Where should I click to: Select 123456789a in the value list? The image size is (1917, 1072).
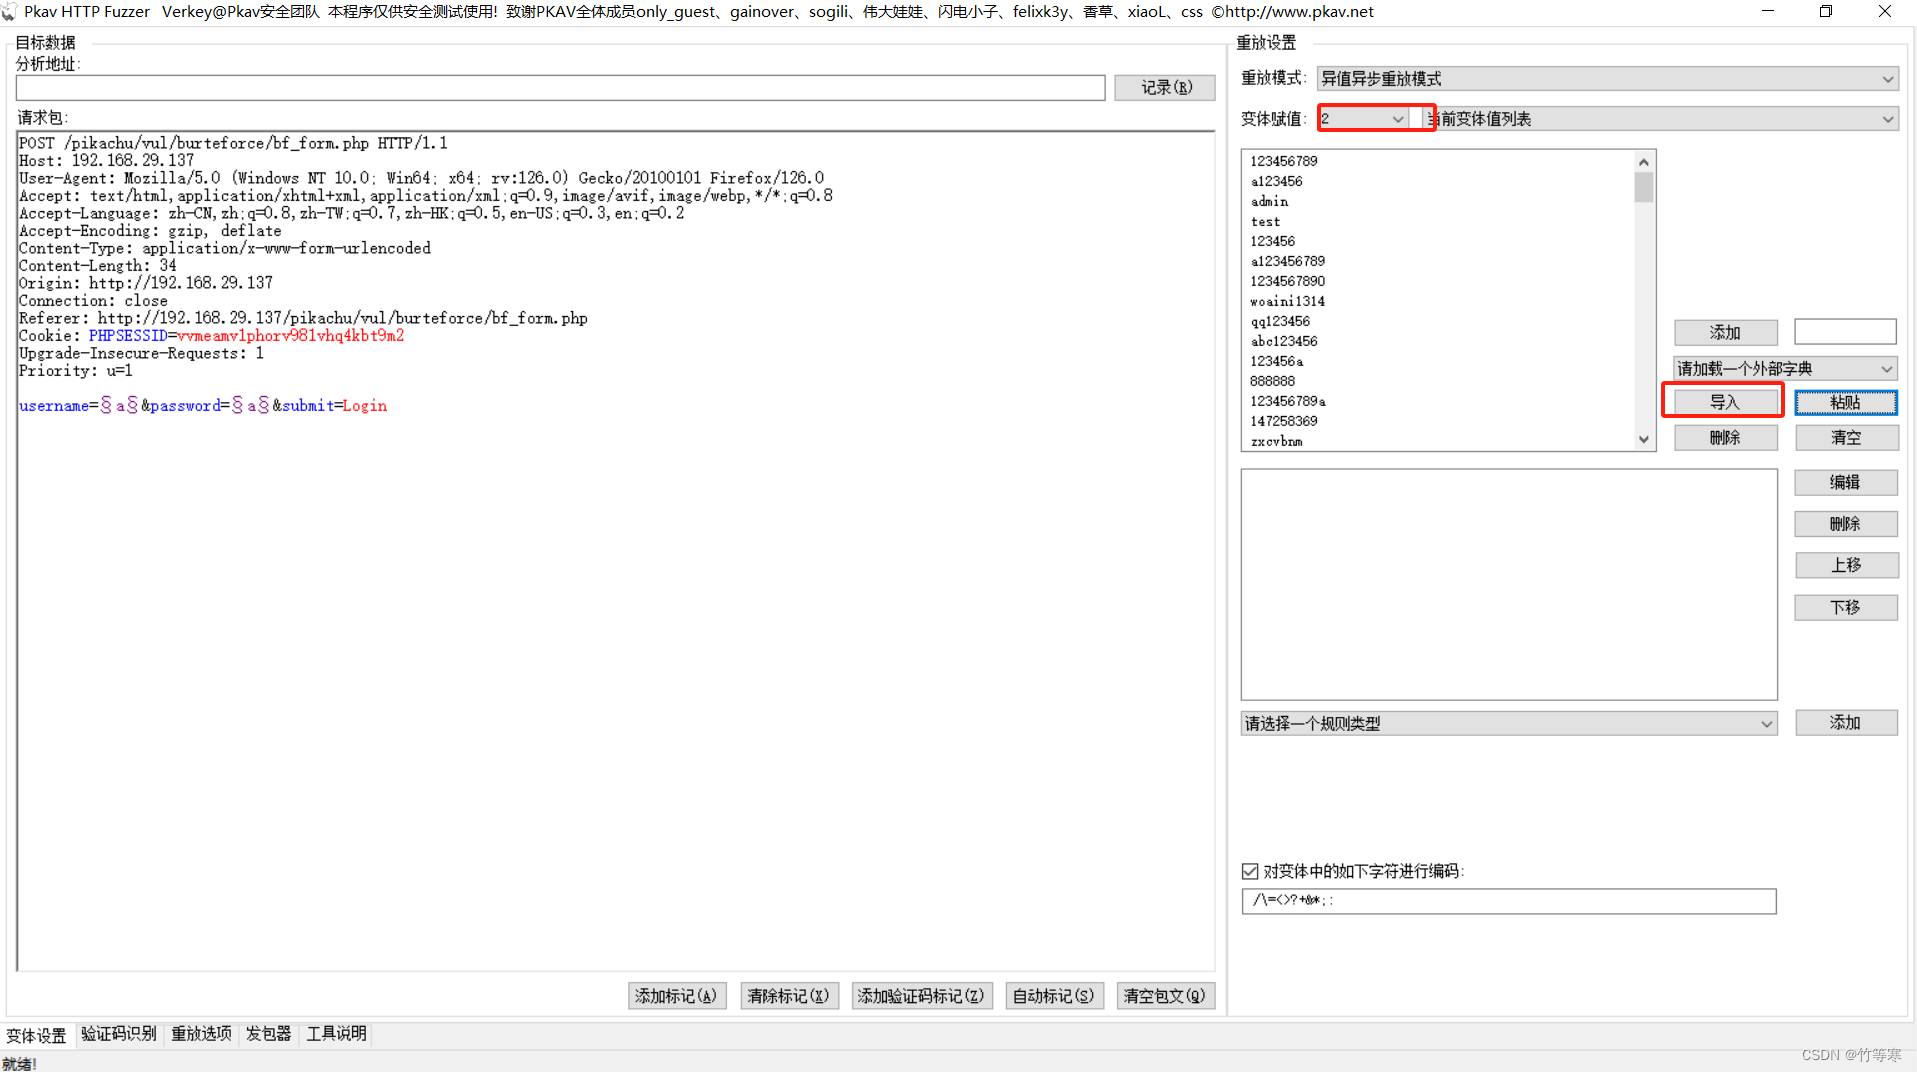point(1288,401)
